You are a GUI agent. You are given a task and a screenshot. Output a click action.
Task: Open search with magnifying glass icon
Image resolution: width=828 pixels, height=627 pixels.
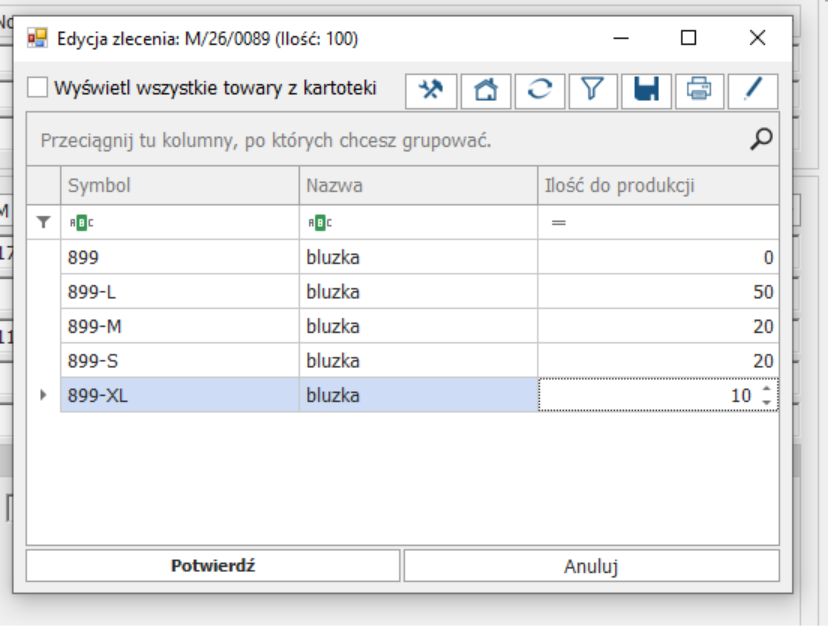(x=761, y=140)
